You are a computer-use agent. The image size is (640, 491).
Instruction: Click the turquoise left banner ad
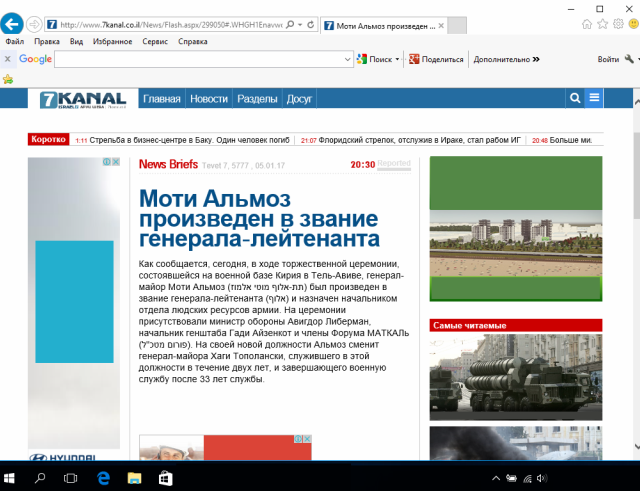pyautogui.click(x=74, y=302)
